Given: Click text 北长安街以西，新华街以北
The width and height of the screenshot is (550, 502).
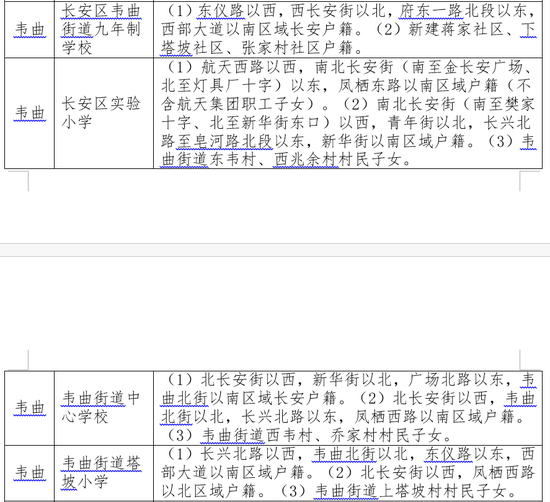Looking at the screenshot, I should tap(296, 380).
